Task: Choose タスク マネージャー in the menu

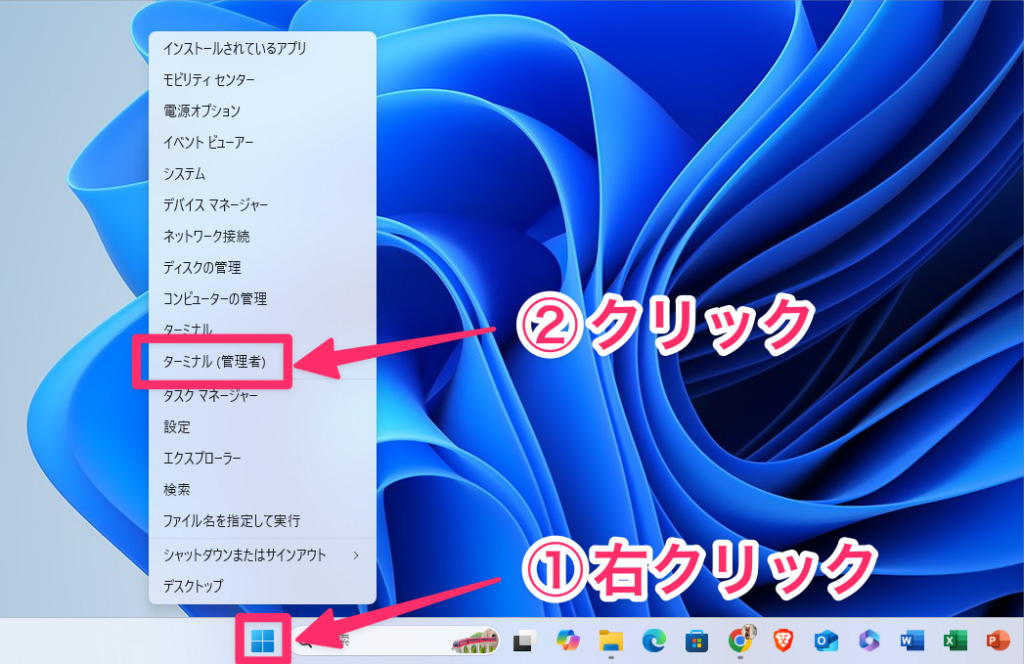Action: pyautogui.click(x=210, y=395)
